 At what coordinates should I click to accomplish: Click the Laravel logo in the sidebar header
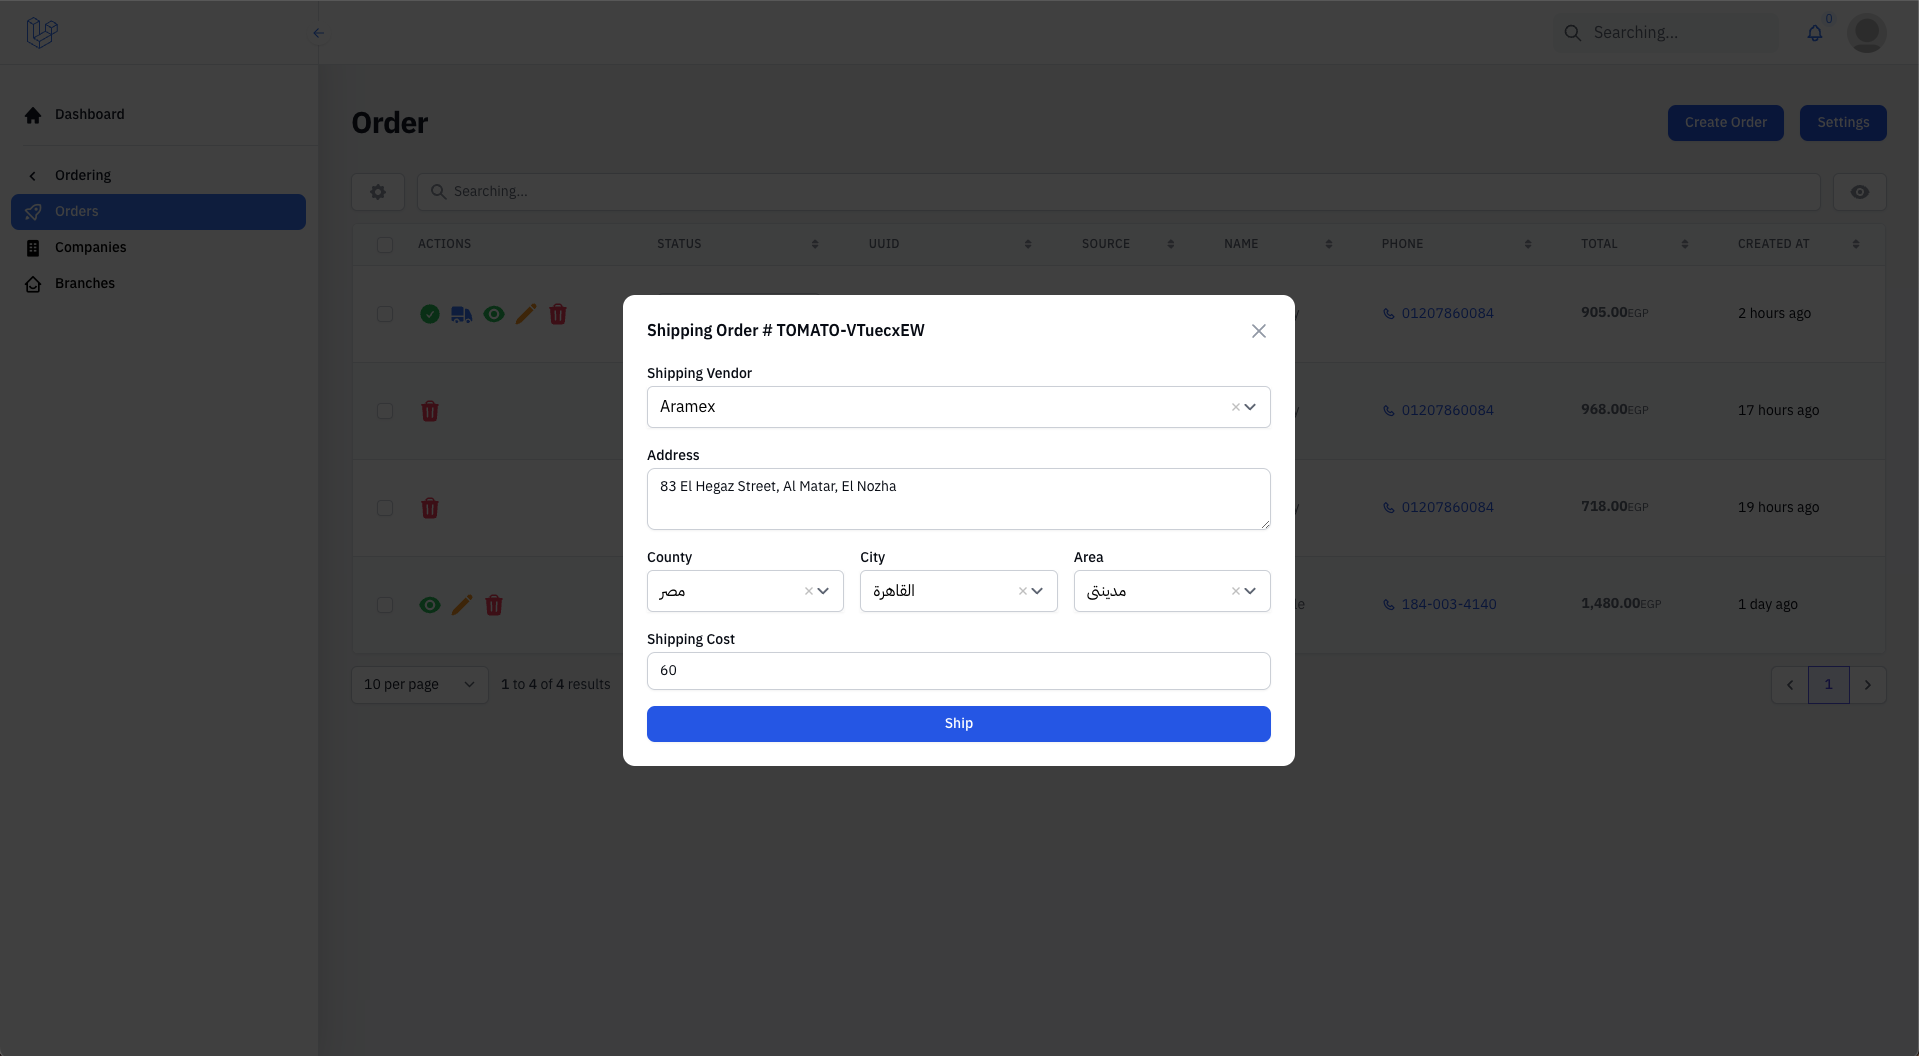click(x=42, y=33)
